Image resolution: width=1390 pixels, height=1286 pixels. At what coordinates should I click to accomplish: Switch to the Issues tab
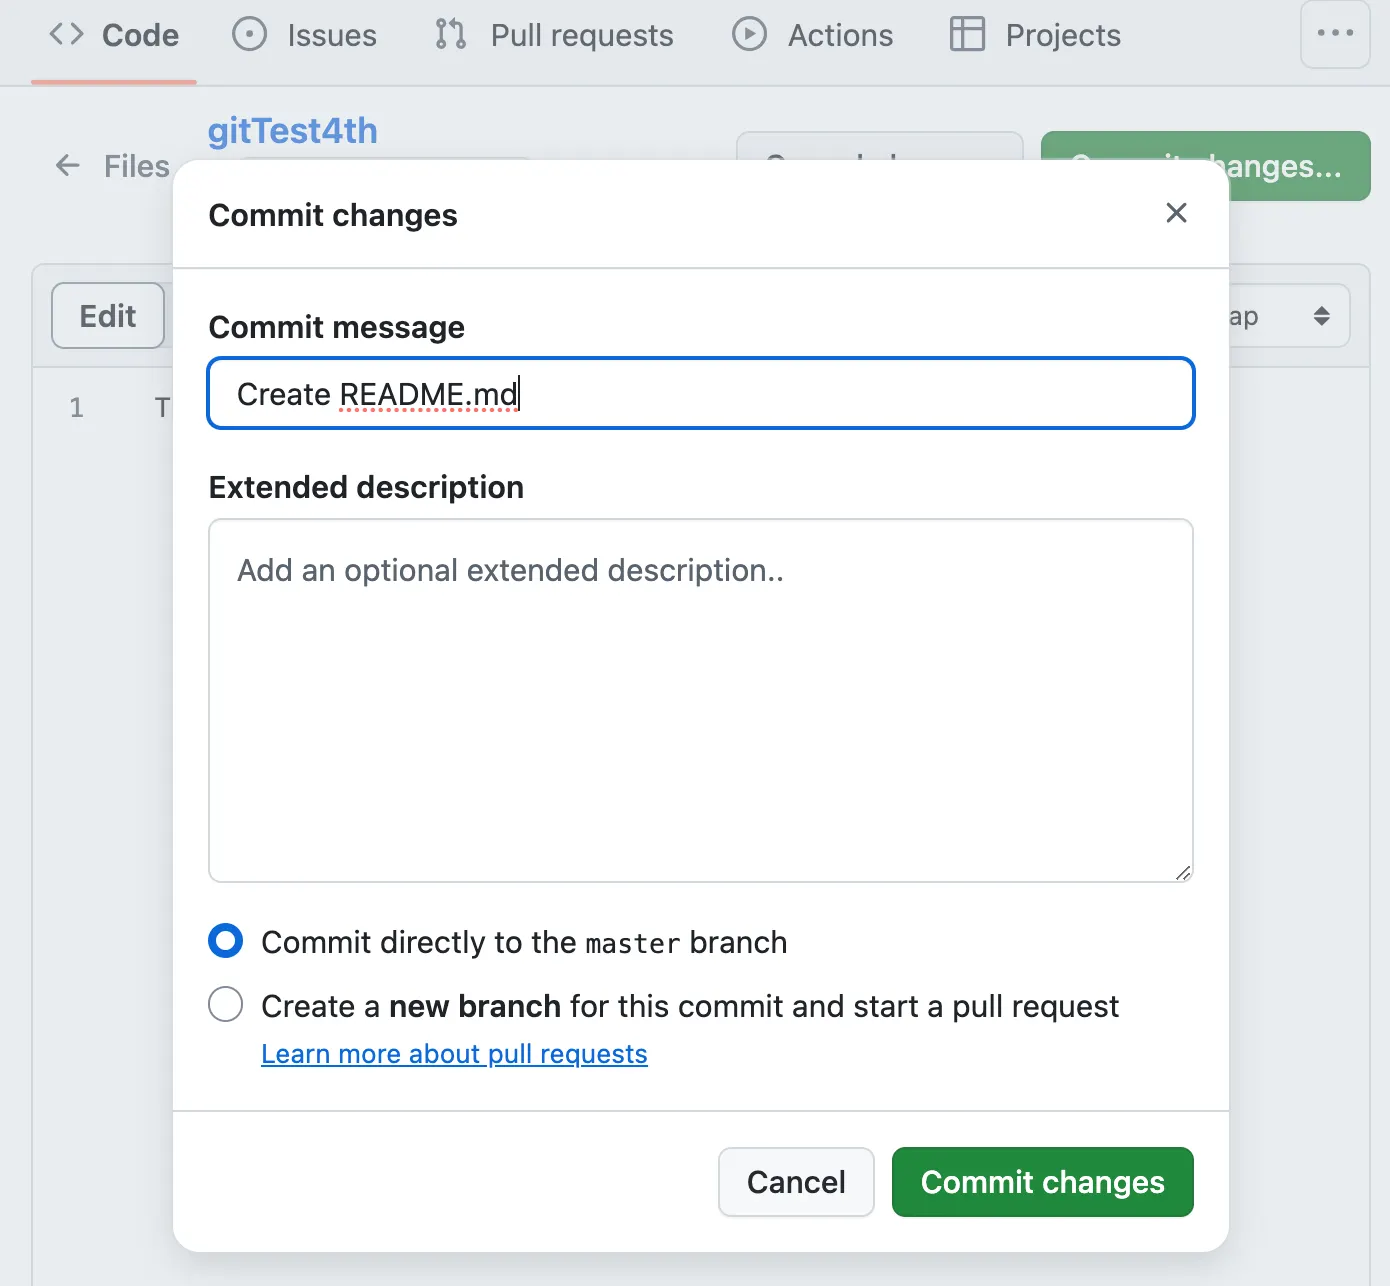pos(331,36)
